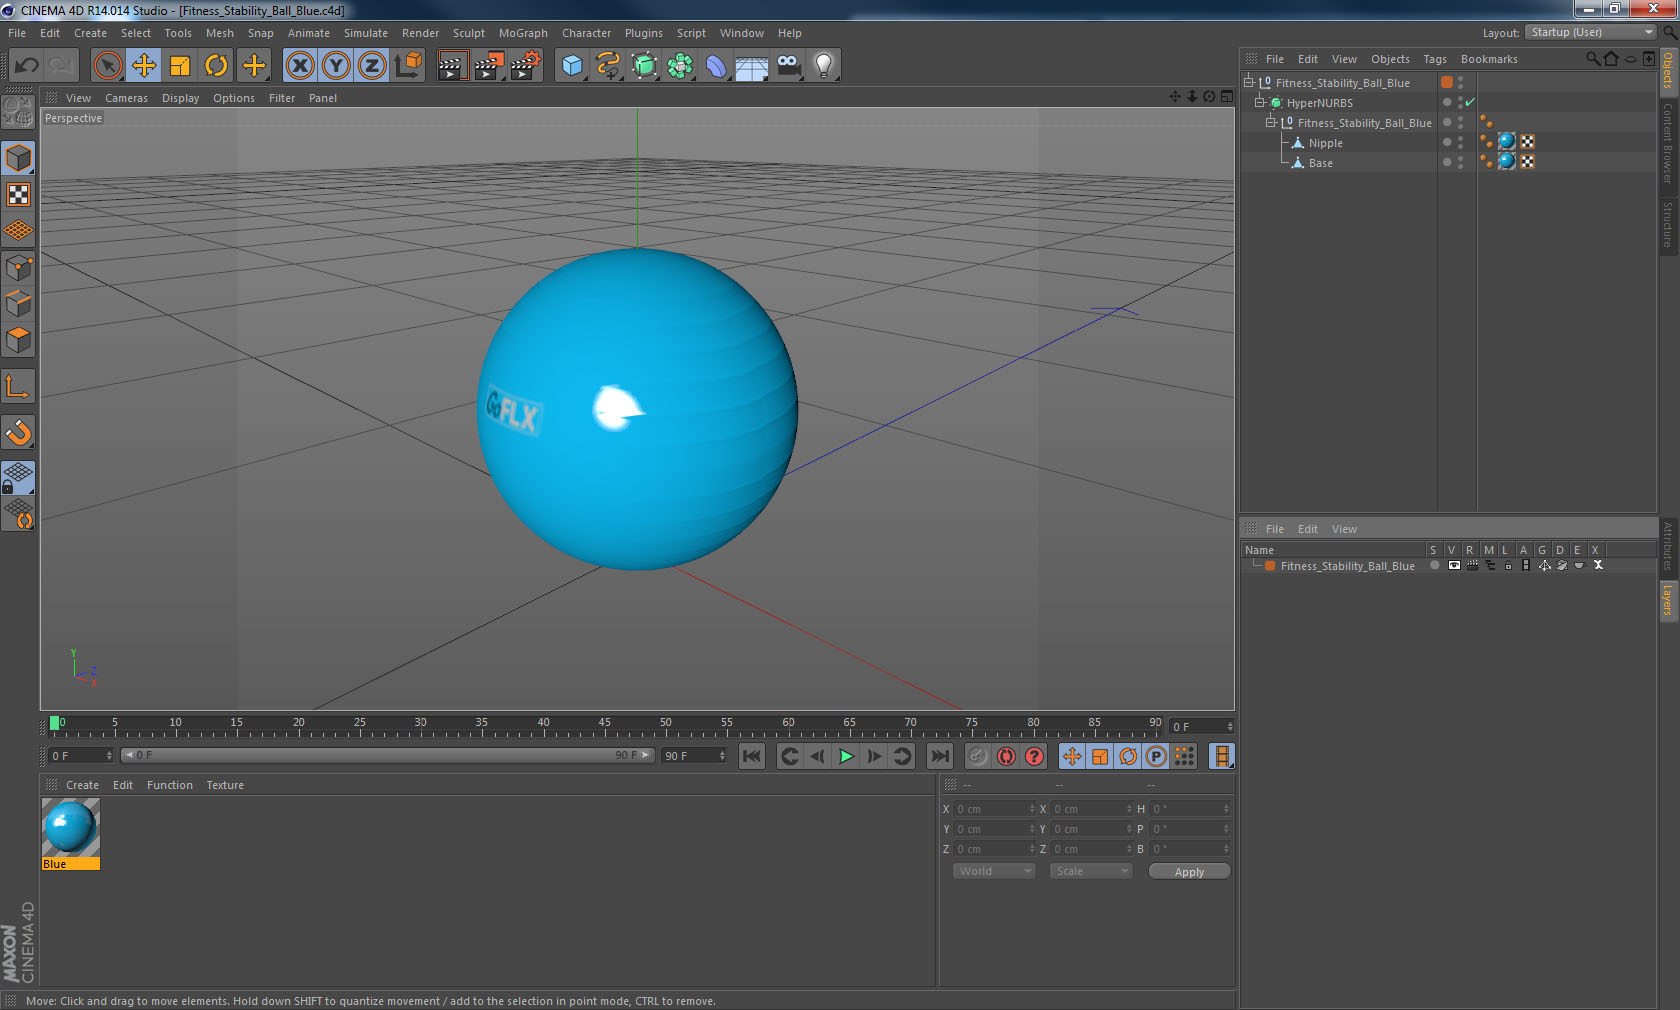The height and width of the screenshot is (1010, 1680).
Task: Play the animation forward
Action: point(846,757)
